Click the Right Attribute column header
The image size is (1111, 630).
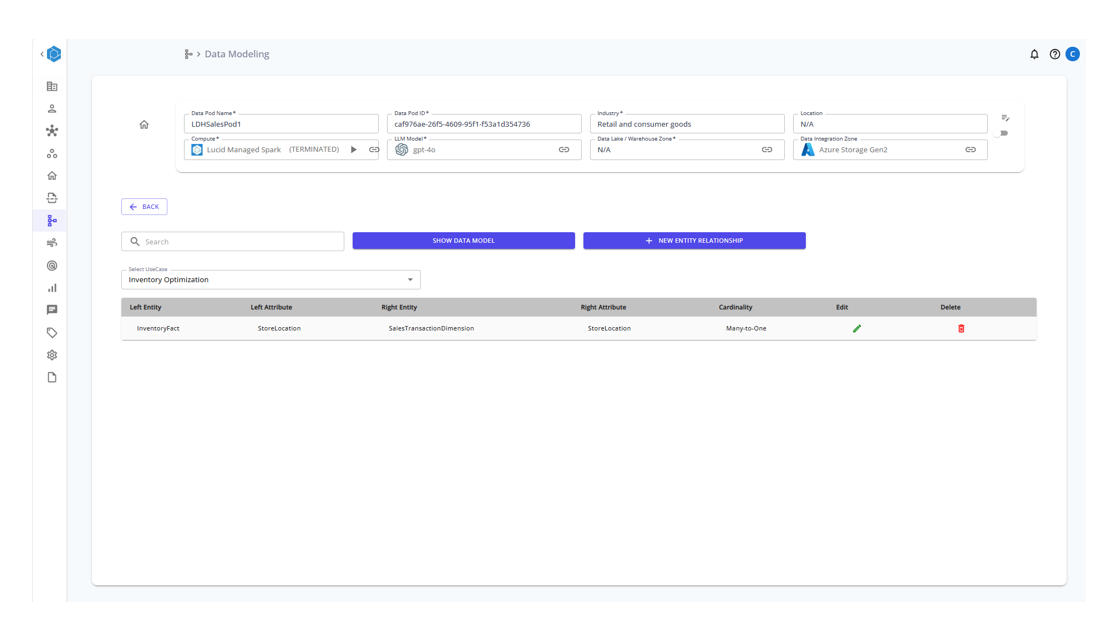[x=603, y=308]
